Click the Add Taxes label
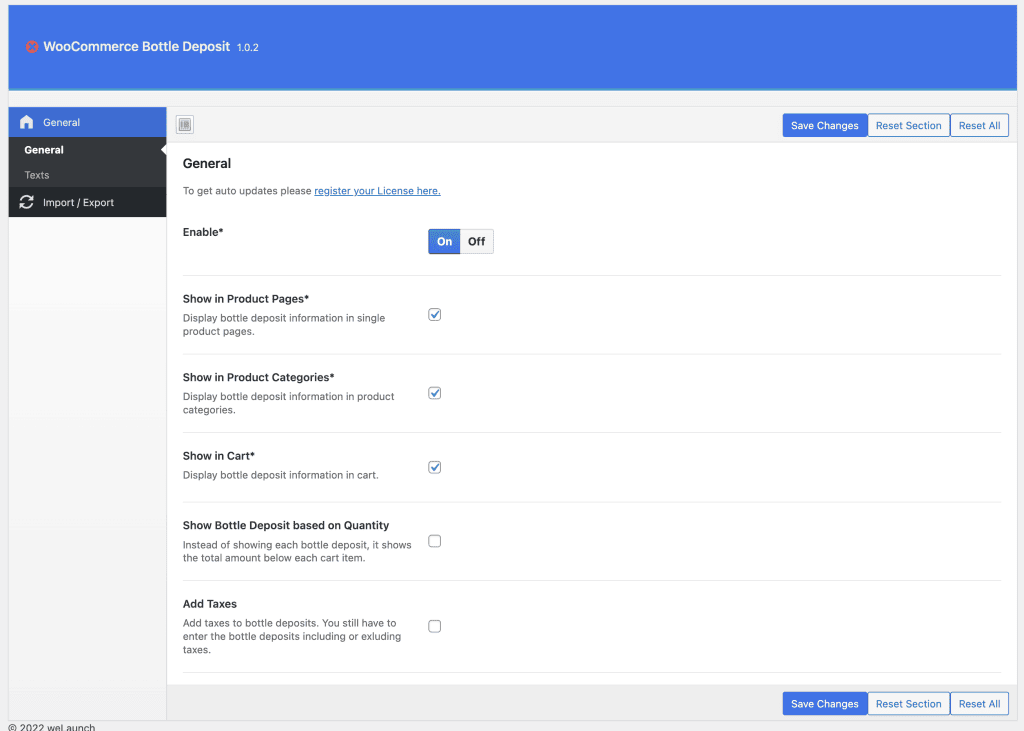Image resolution: width=1024 pixels, height=731 pixels. point(210,604)
